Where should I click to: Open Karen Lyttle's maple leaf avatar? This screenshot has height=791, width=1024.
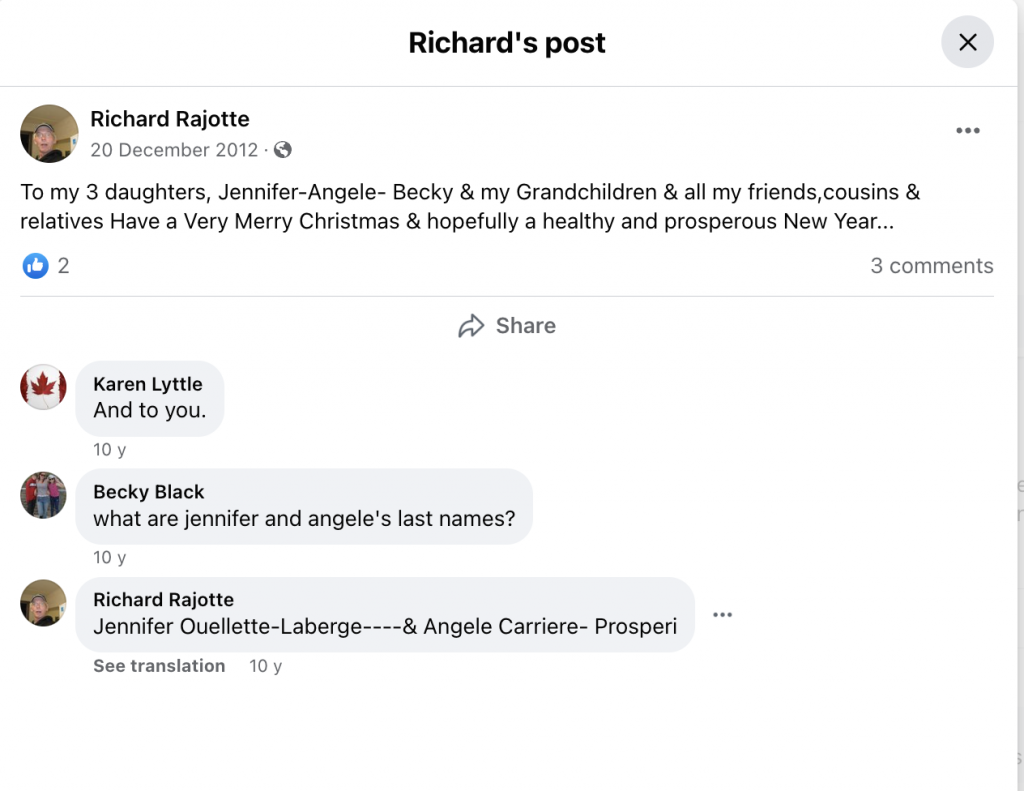[x=43, y=387]
